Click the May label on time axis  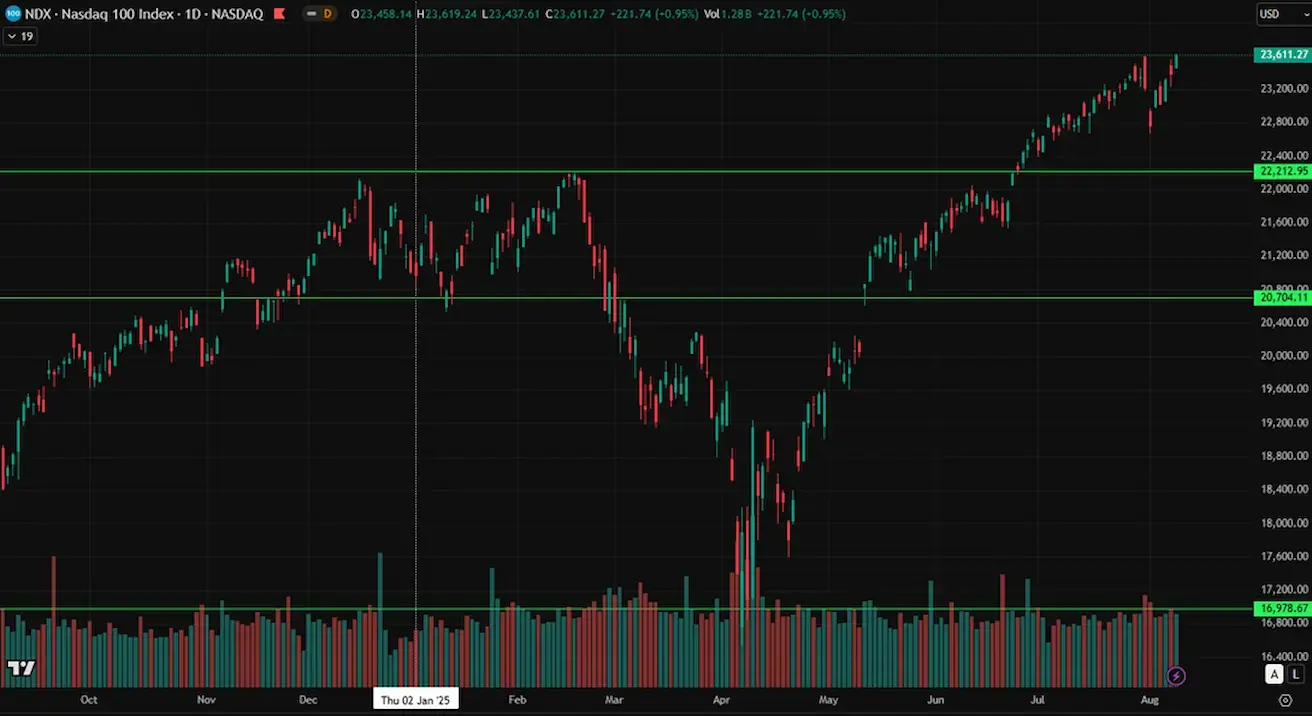click(x=827, y=700)
